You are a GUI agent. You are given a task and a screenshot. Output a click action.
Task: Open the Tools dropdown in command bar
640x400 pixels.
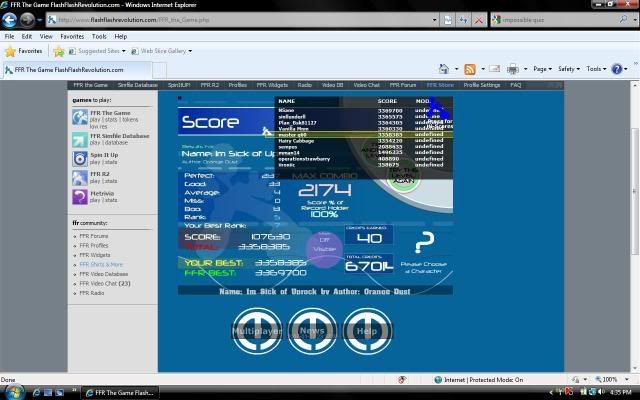(597, 69)
